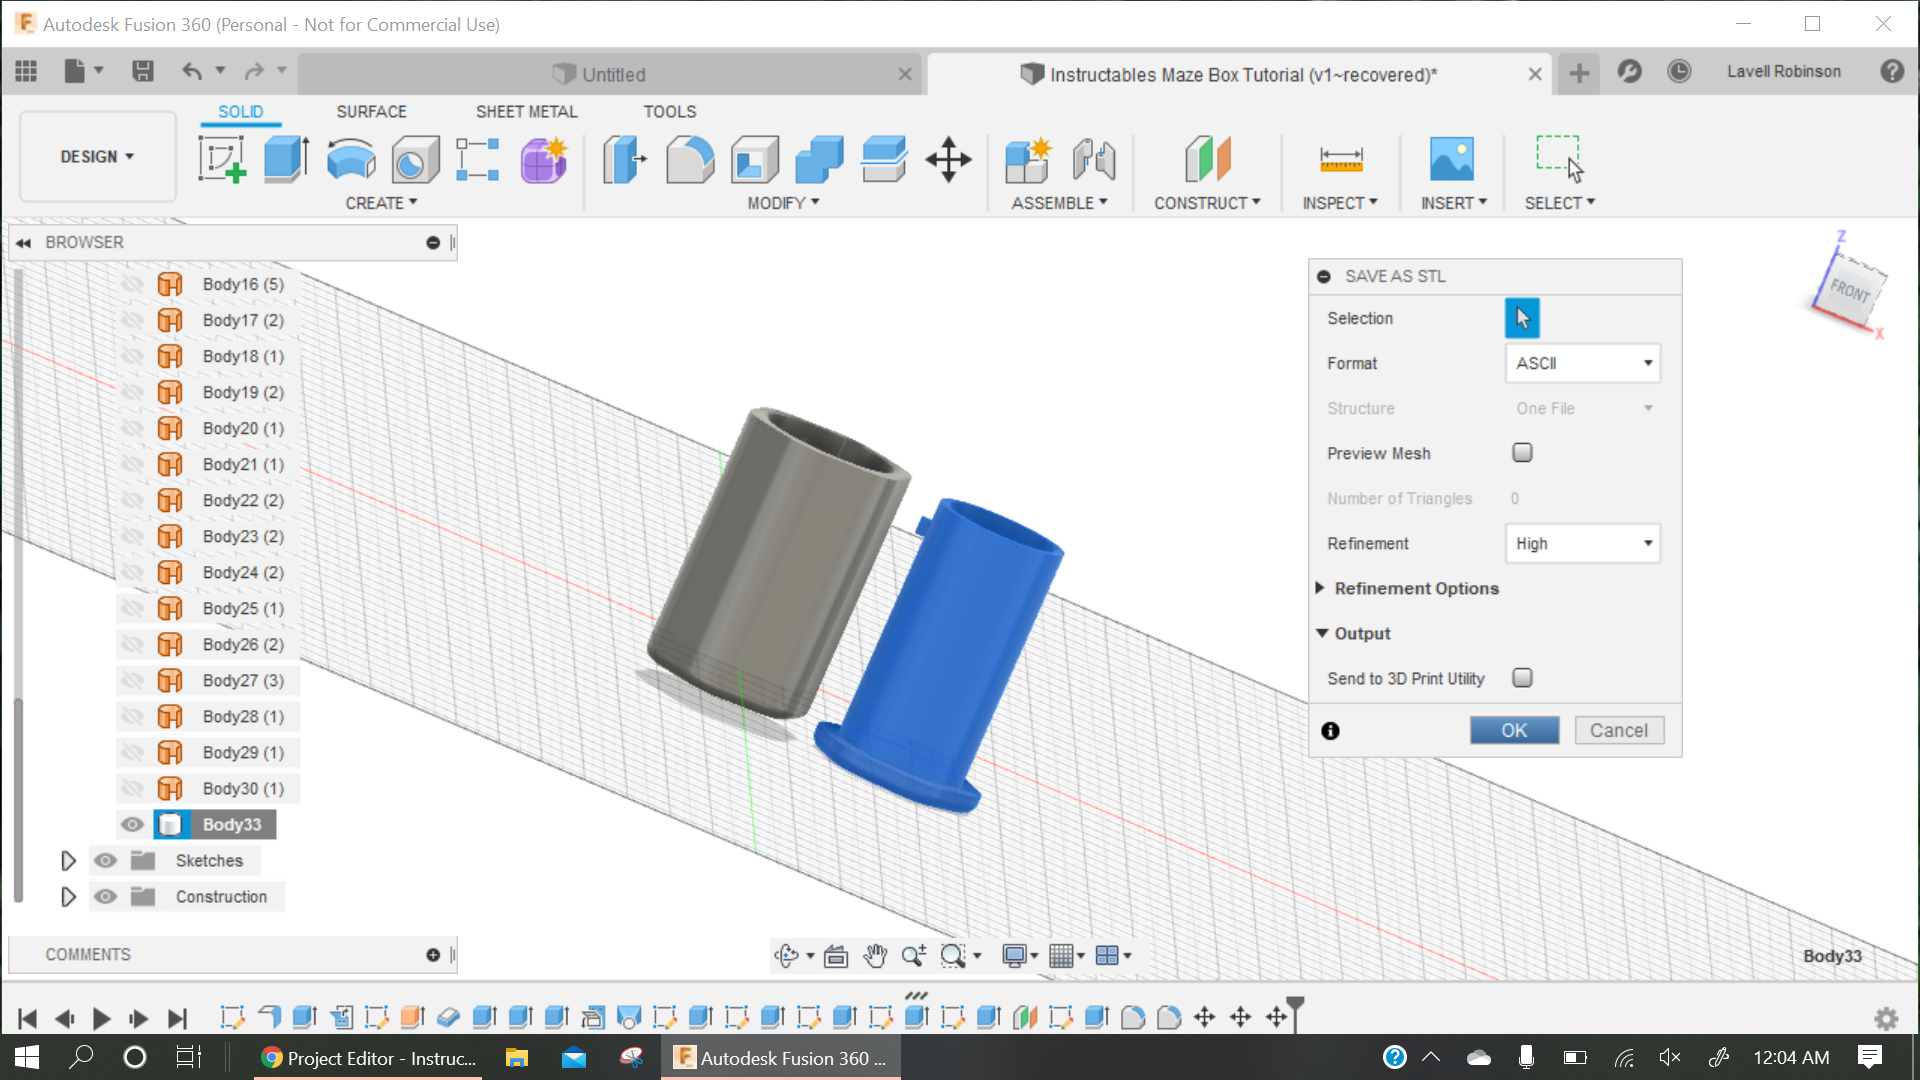Switch to the TOOLS tab

(x=670, y=112)
